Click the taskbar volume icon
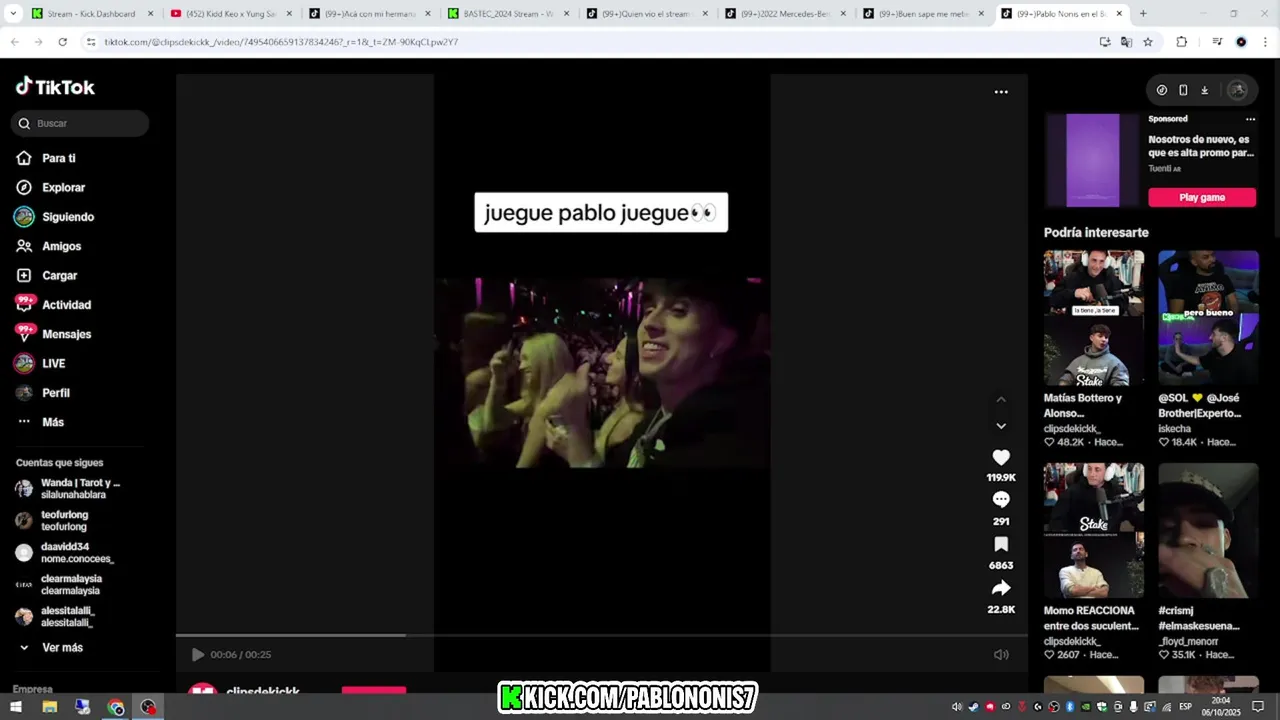This screenshot has width=1280, height=720. click(957, 707)
